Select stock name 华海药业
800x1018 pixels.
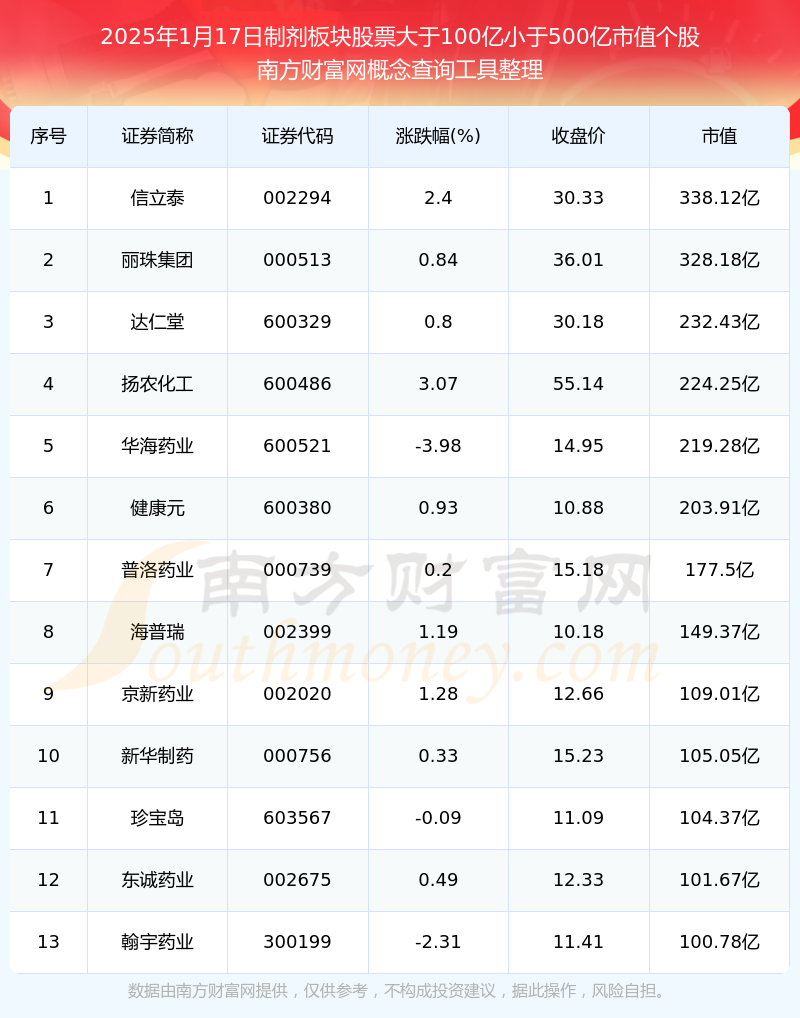[x=157, y=446]
